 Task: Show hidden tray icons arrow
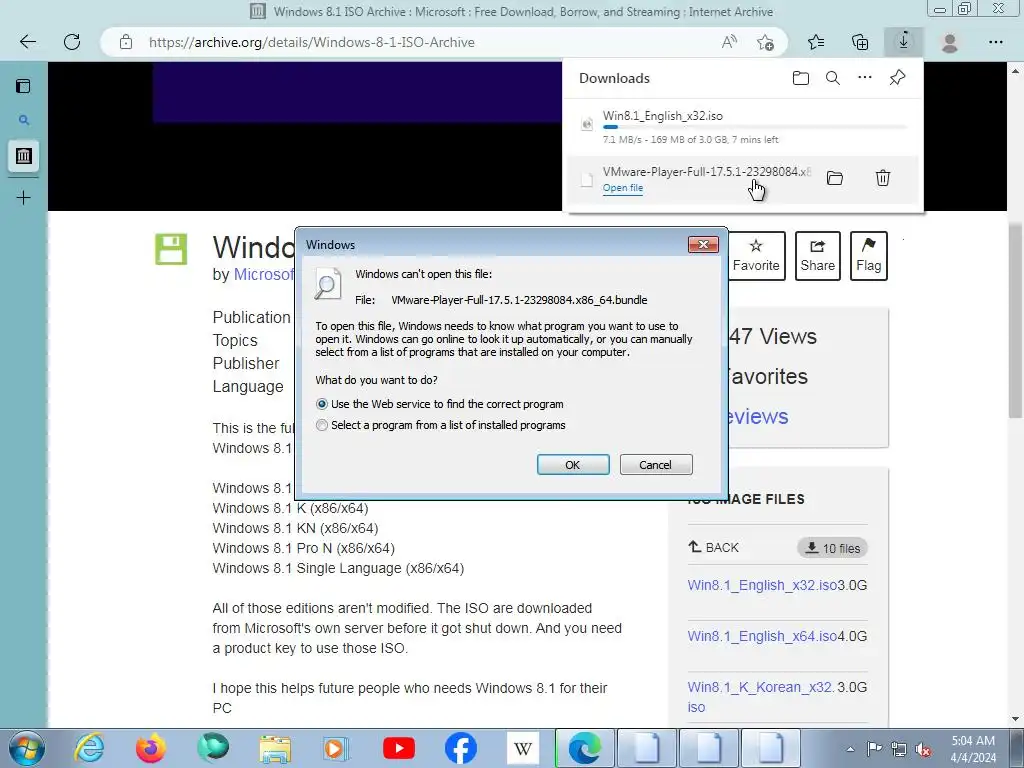[x=850, y=749]
